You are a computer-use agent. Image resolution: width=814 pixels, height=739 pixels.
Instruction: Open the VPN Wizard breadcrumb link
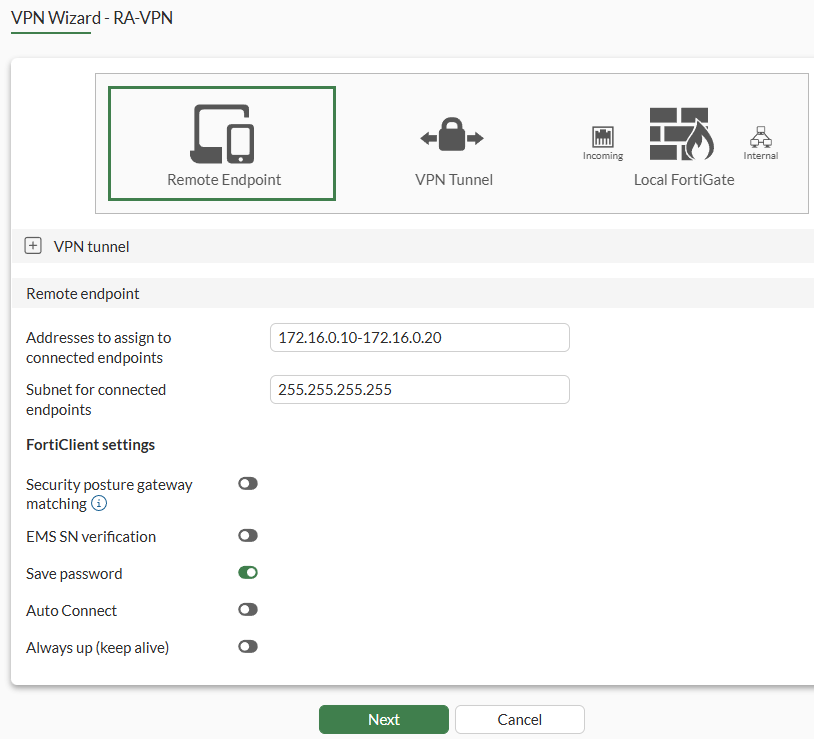pyautogui.click(x=52, y=17)
